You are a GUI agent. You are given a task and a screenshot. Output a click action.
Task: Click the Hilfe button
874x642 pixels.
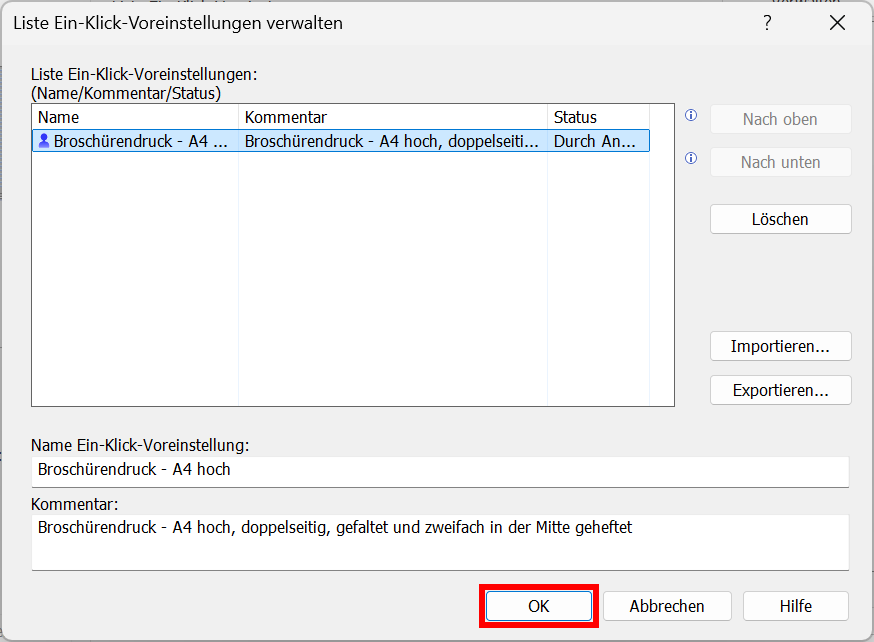[x=796, y=606]
